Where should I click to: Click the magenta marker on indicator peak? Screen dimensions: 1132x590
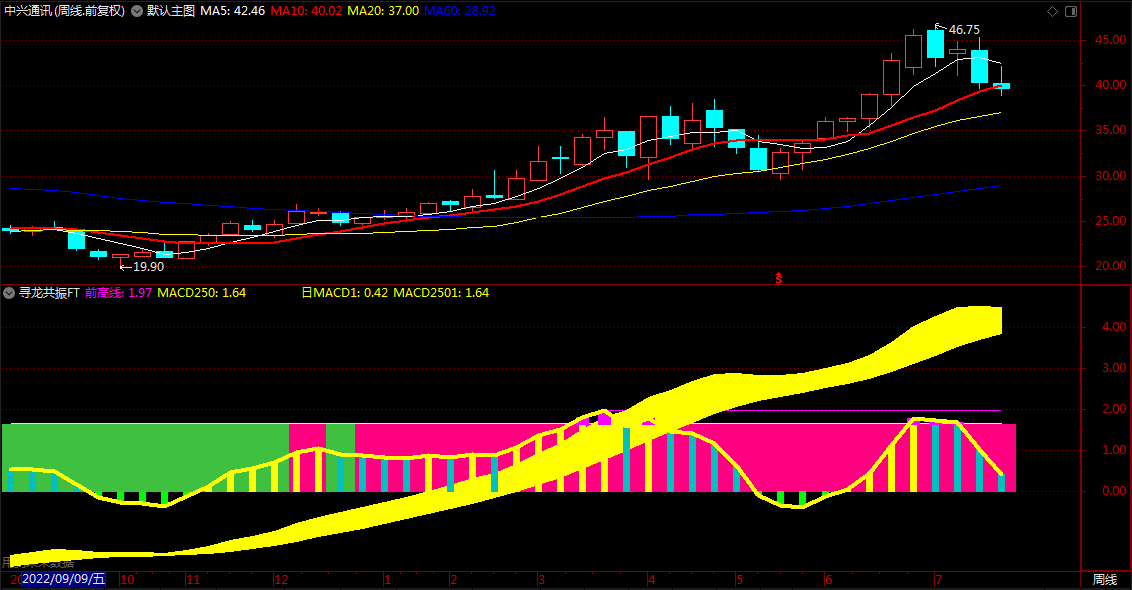(604, 419)
